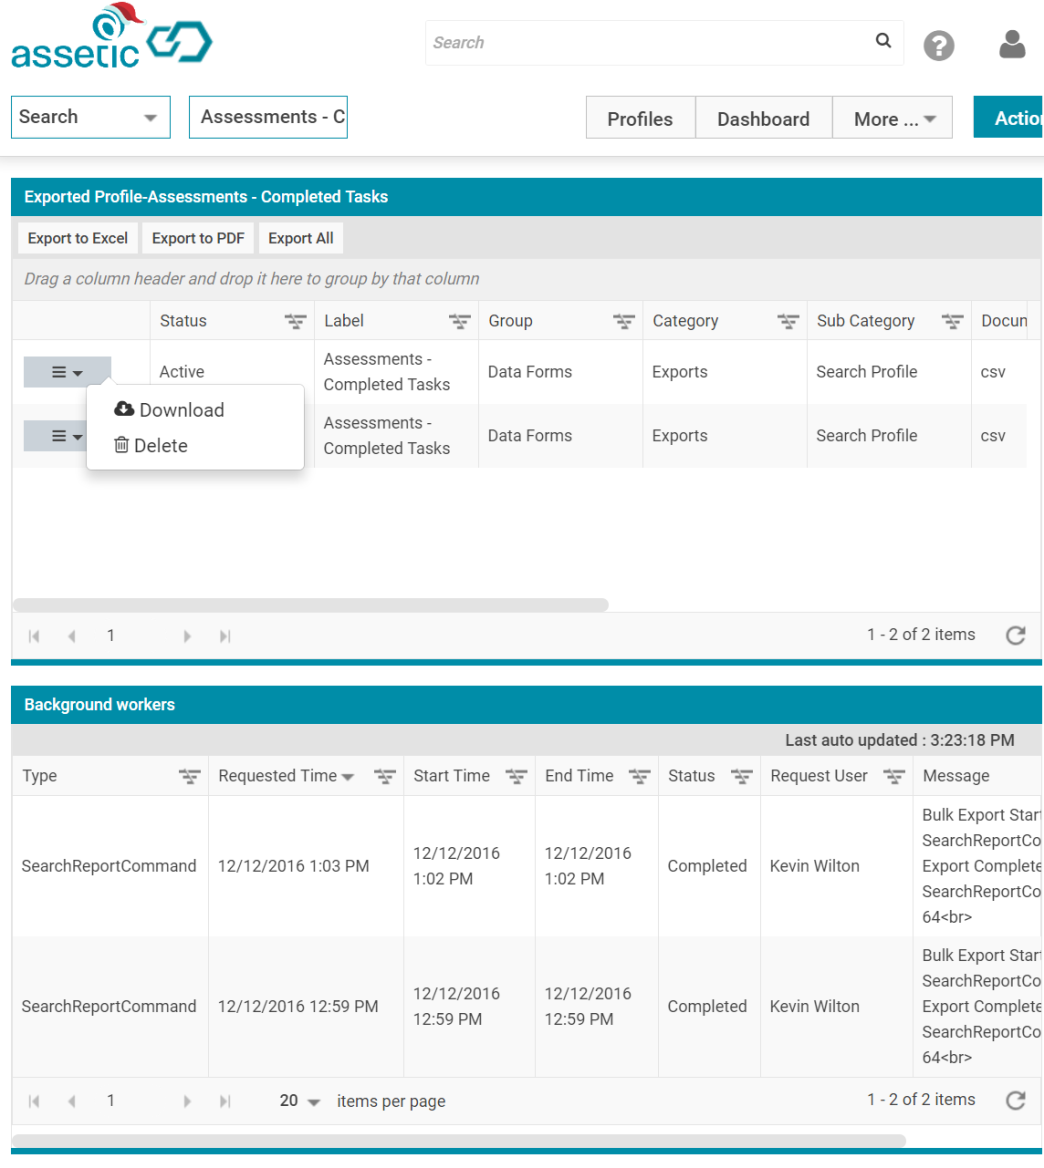This screenshot has height=1168, width=1044.
Task: Choose Delete from the row menu
Action: pos(150,445)
